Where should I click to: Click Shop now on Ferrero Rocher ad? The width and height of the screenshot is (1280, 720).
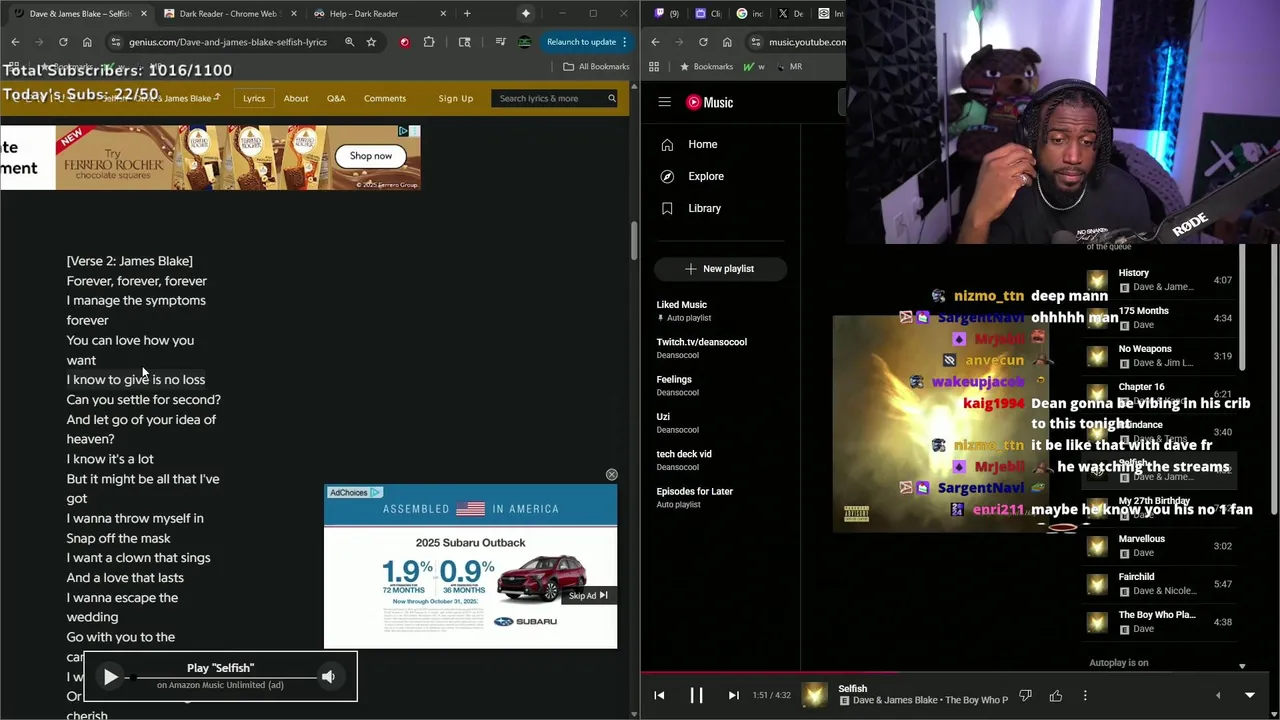(370, 156)
